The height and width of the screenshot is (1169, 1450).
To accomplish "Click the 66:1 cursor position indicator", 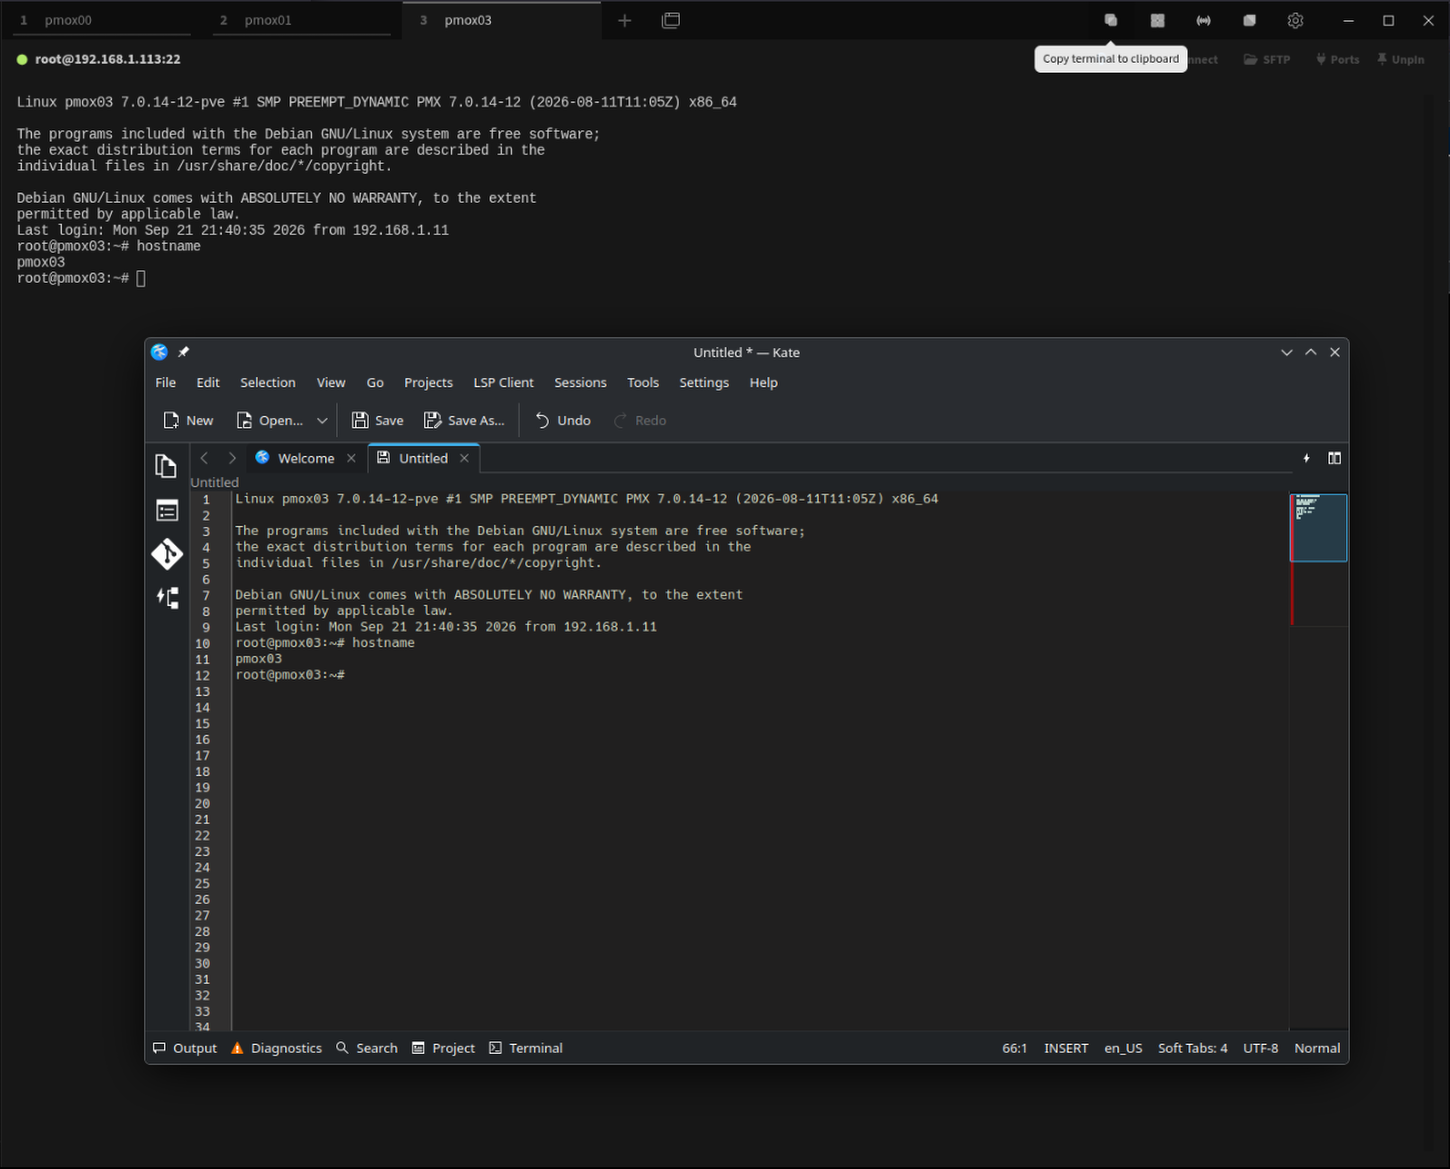I will pyautogui.click(x=1014, y=1048).
